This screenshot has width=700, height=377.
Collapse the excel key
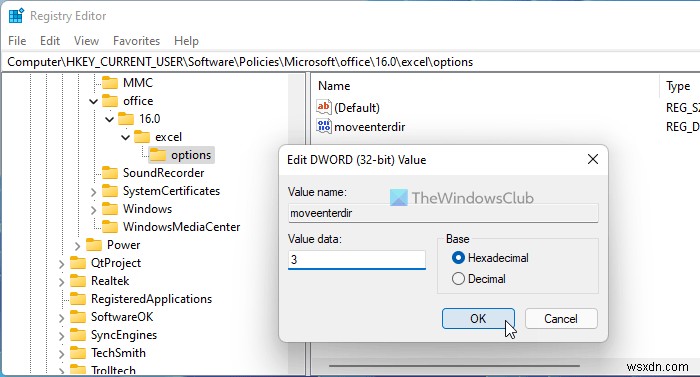pyautogui.click(x=125, y=137)
